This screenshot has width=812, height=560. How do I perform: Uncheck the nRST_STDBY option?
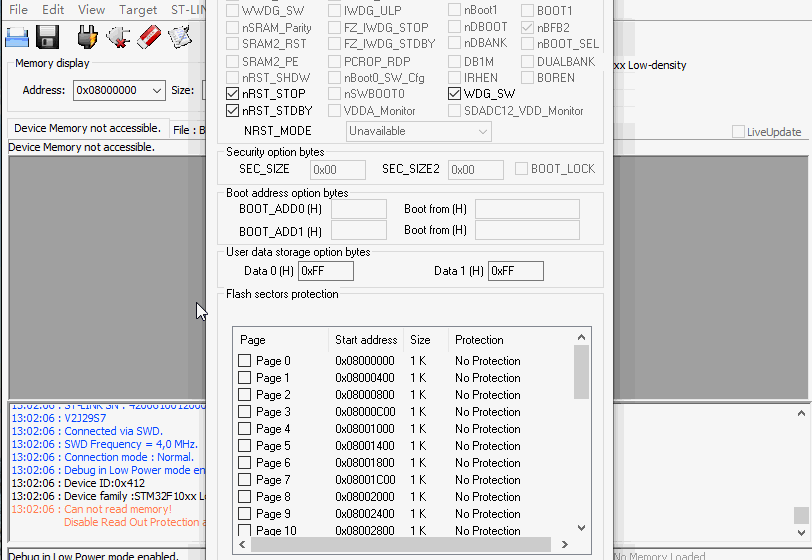233,111
